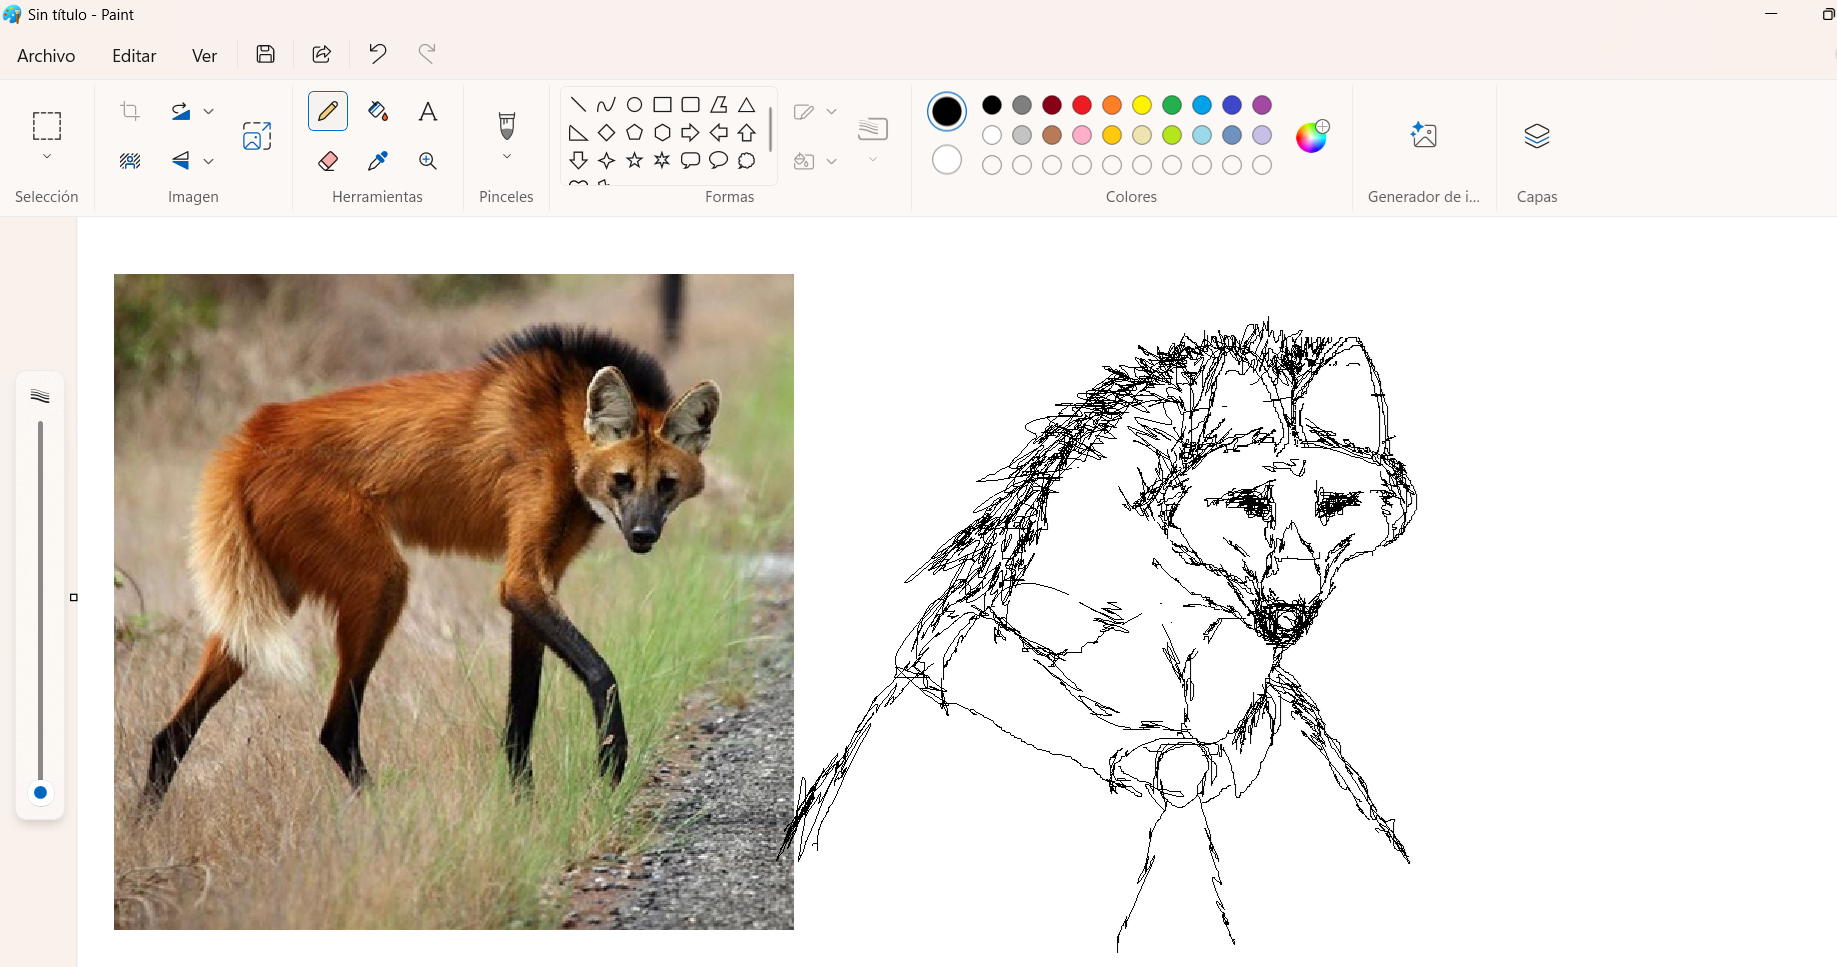Image resolution: width=1837 pixels, height=967 pixels.
Task: Pick the yellow color swatch
Action: pyautogui.click(x=1142, y=105)
